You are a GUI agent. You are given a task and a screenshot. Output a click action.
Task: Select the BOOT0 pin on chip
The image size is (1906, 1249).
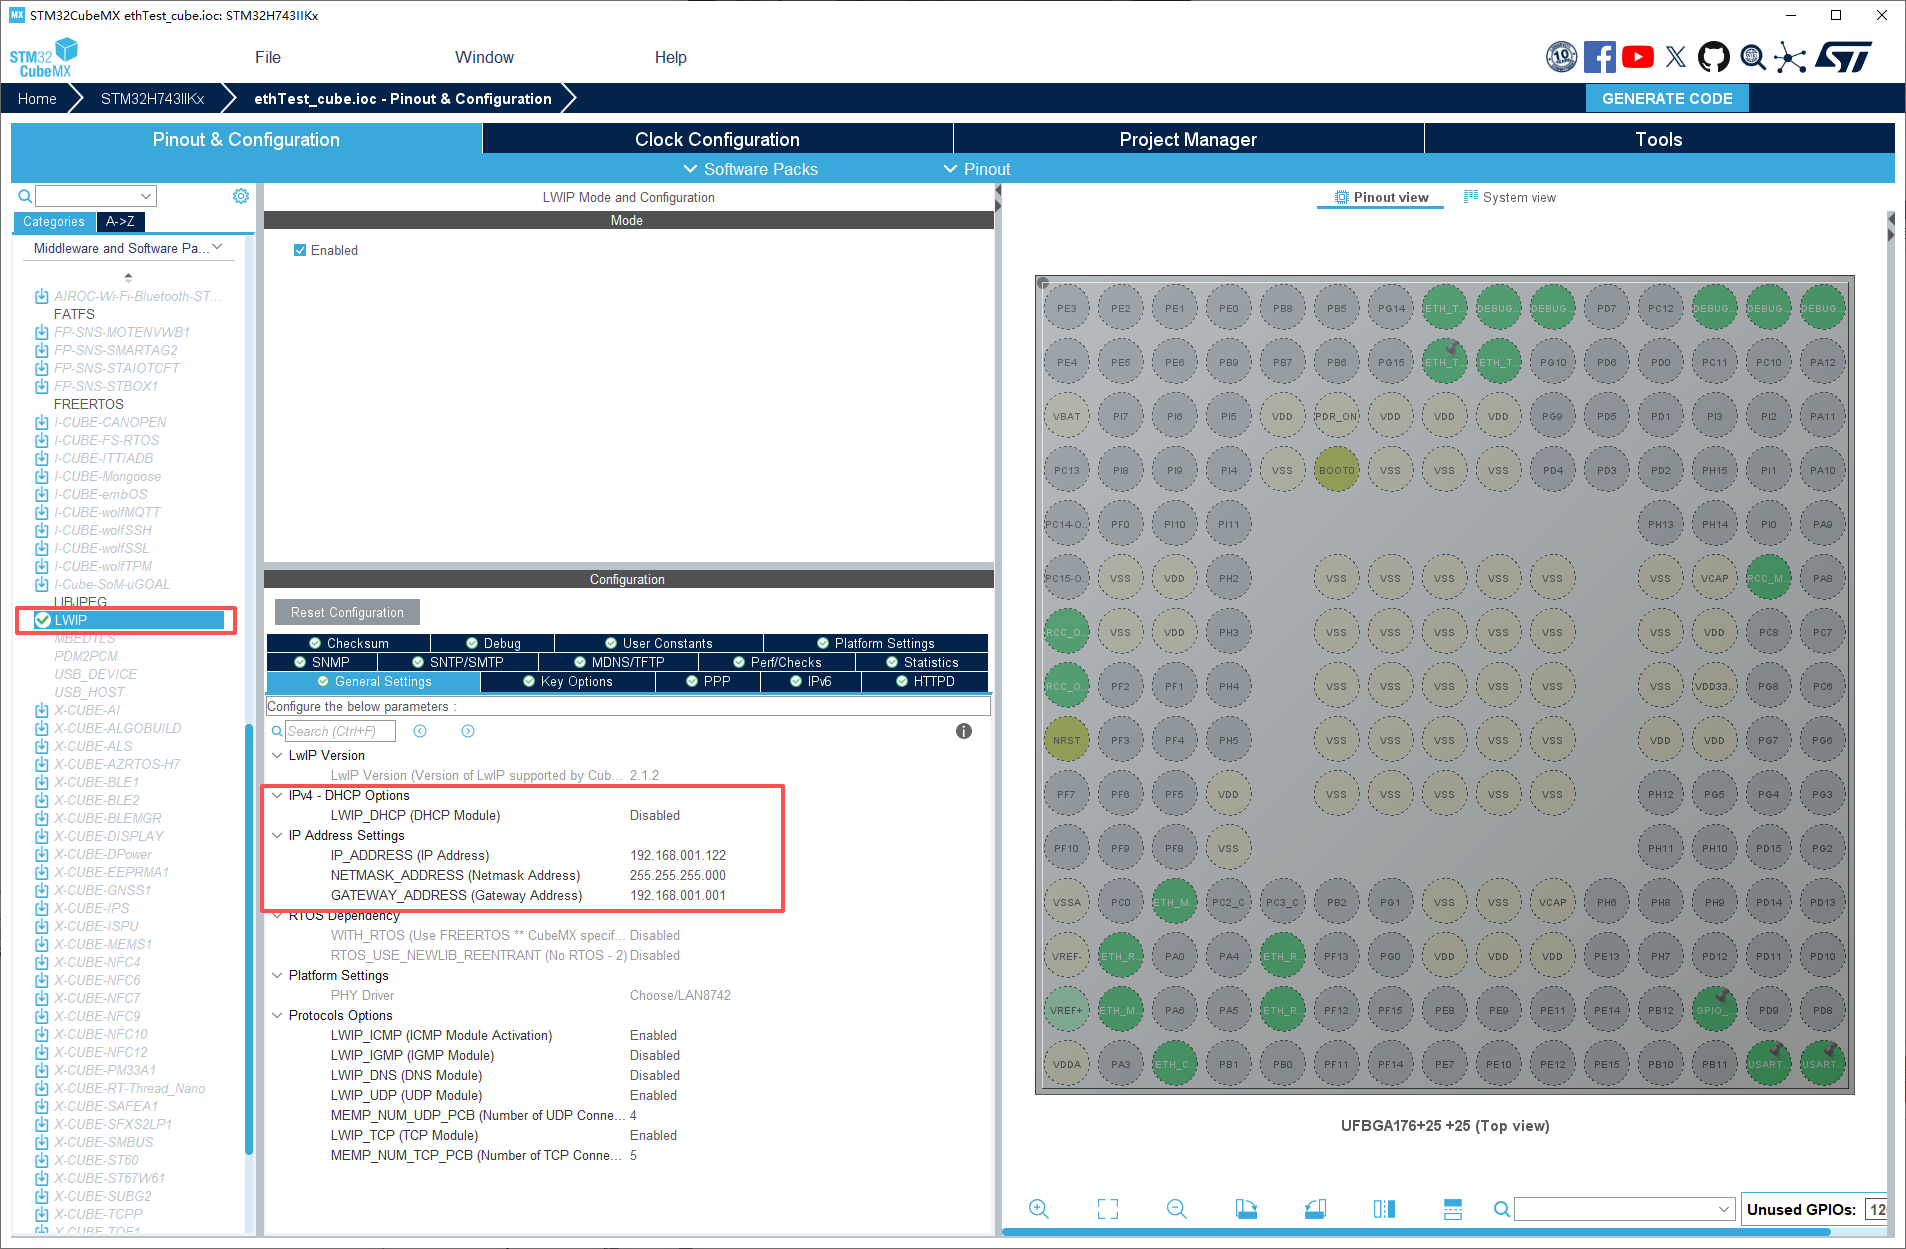[1337, 470]
